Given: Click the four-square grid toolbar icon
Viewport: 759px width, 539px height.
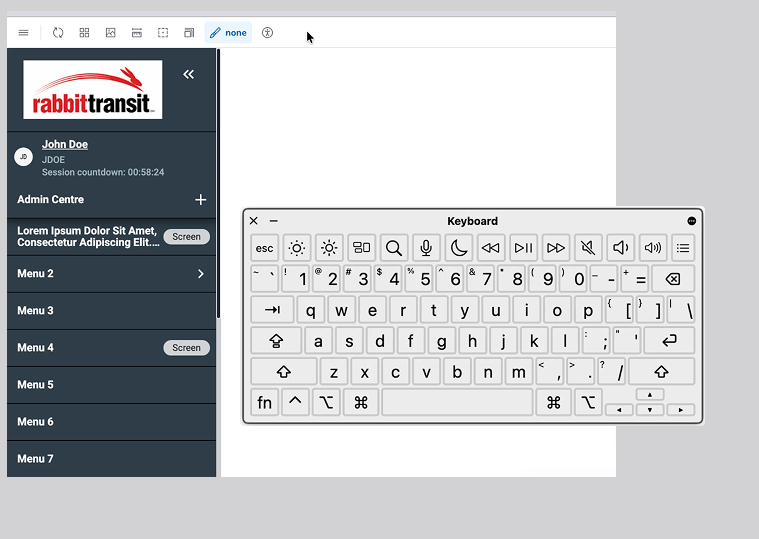Looking at the screenshot, I should click(x=85, y=33).
